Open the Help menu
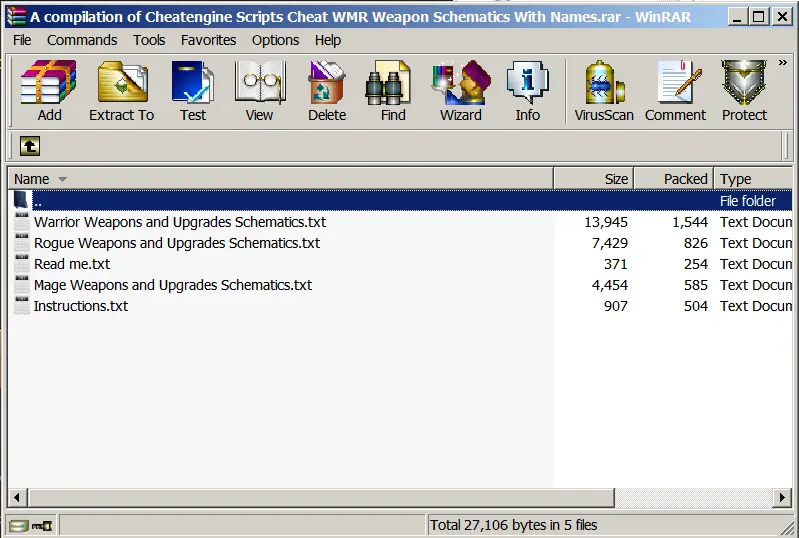Image resolution: width=799 pixels, height=538 pixels. pyautogui.click(x=328, y=40)
